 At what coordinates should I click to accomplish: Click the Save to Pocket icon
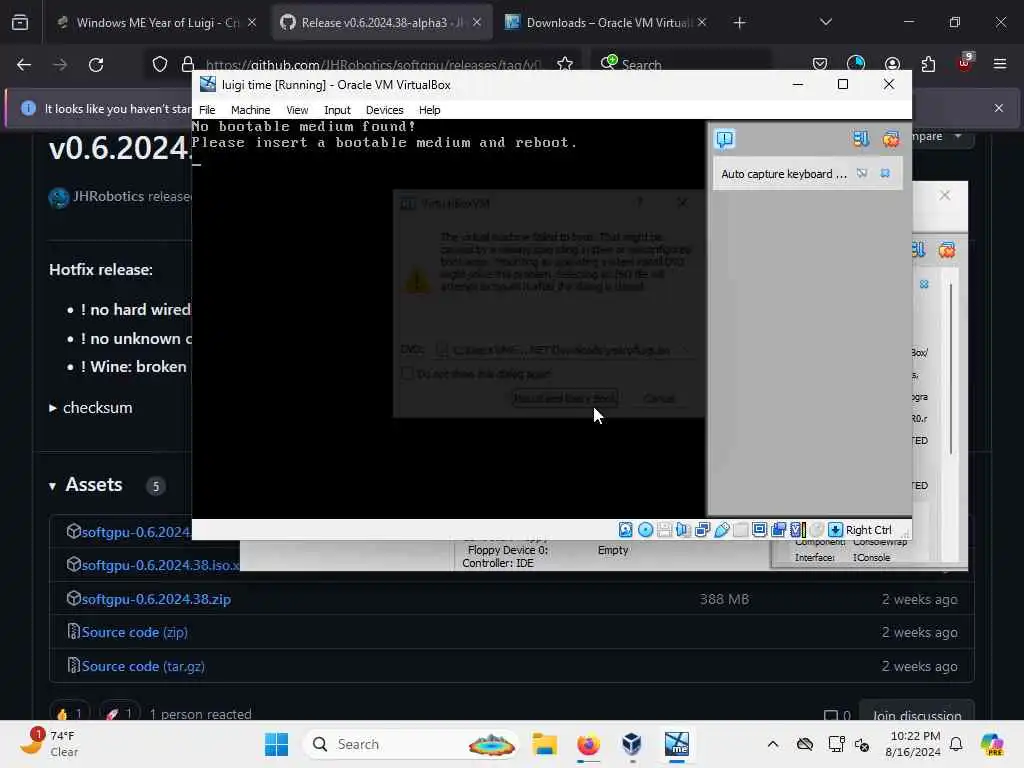(x=820, y=64)
